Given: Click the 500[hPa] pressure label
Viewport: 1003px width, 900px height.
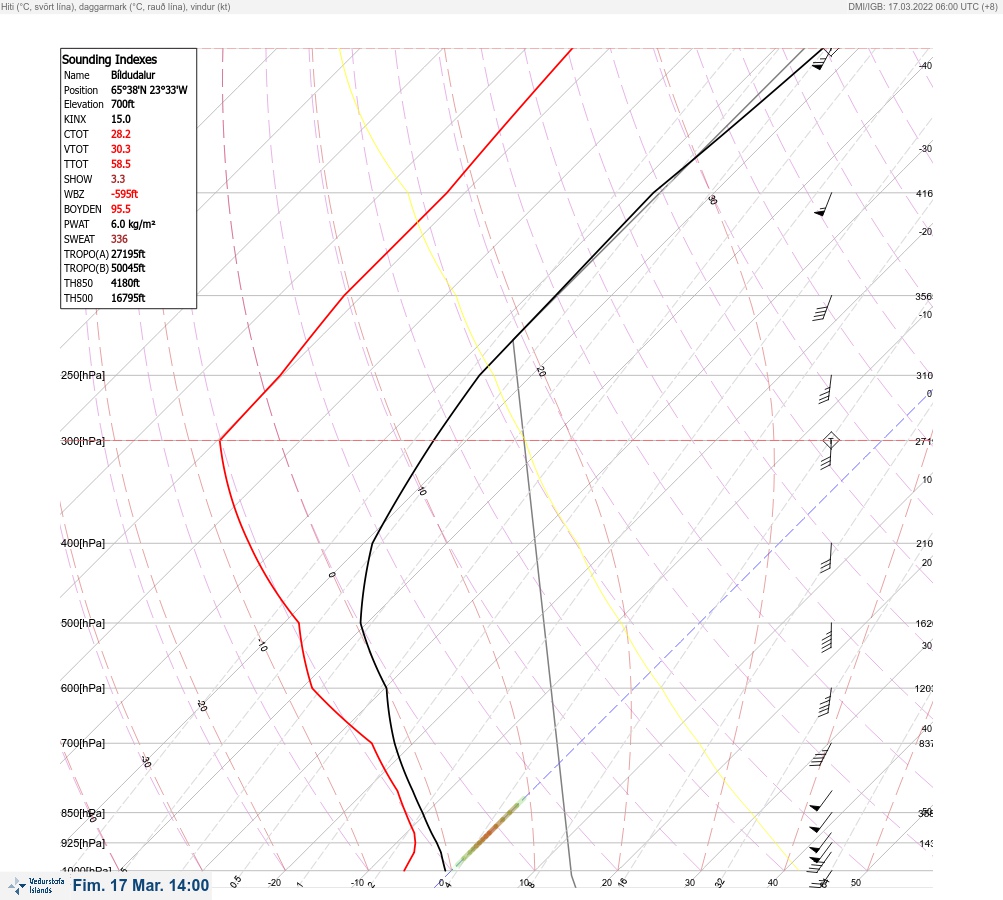Looking at the screenshot, I should pyautogui.click(x=83, y=623).
